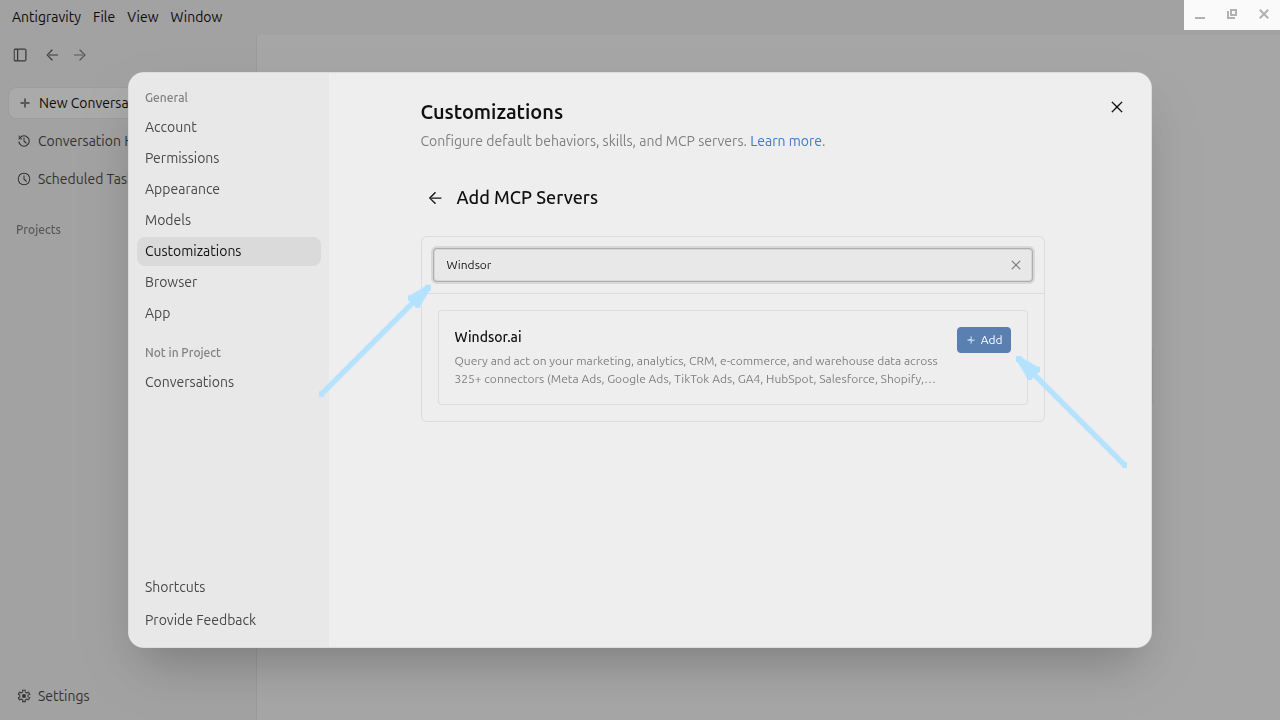Open Scheduled Tasks

point(70,179)
